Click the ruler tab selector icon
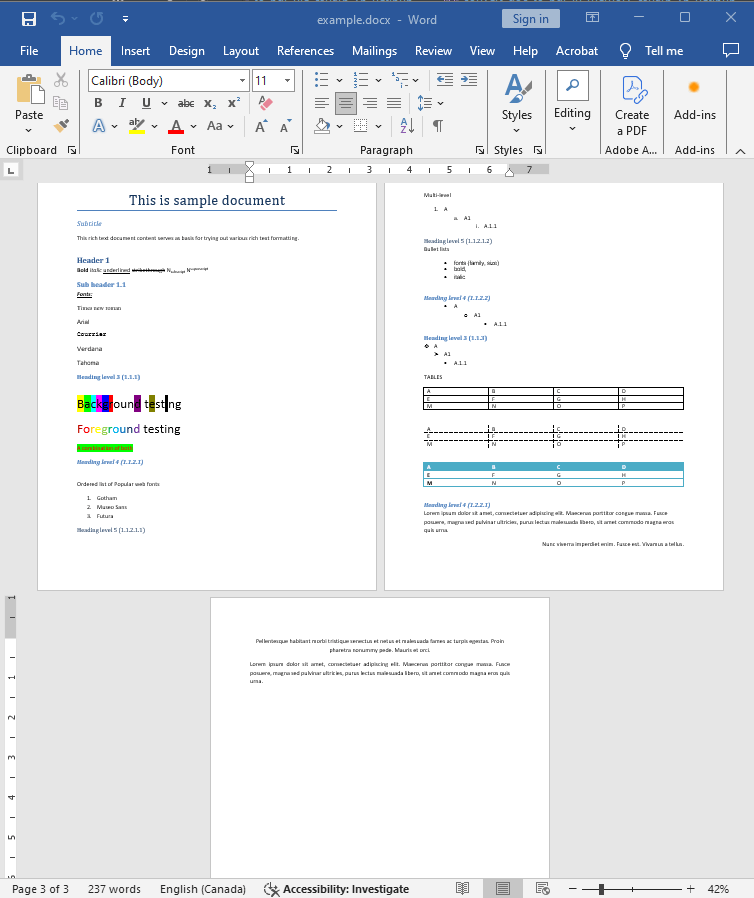This screenshot has height=898, width=754. (11, 170)
